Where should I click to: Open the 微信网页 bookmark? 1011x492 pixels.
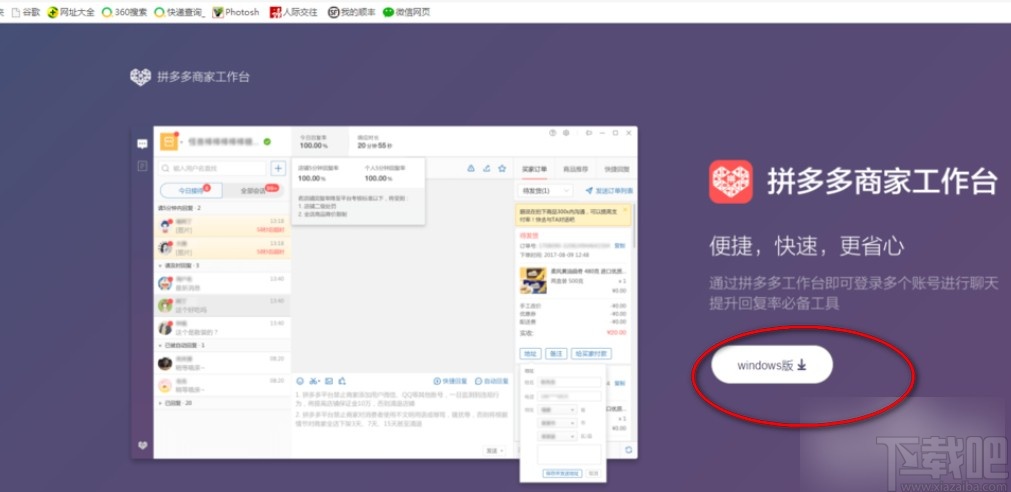(x=406, y=12)
